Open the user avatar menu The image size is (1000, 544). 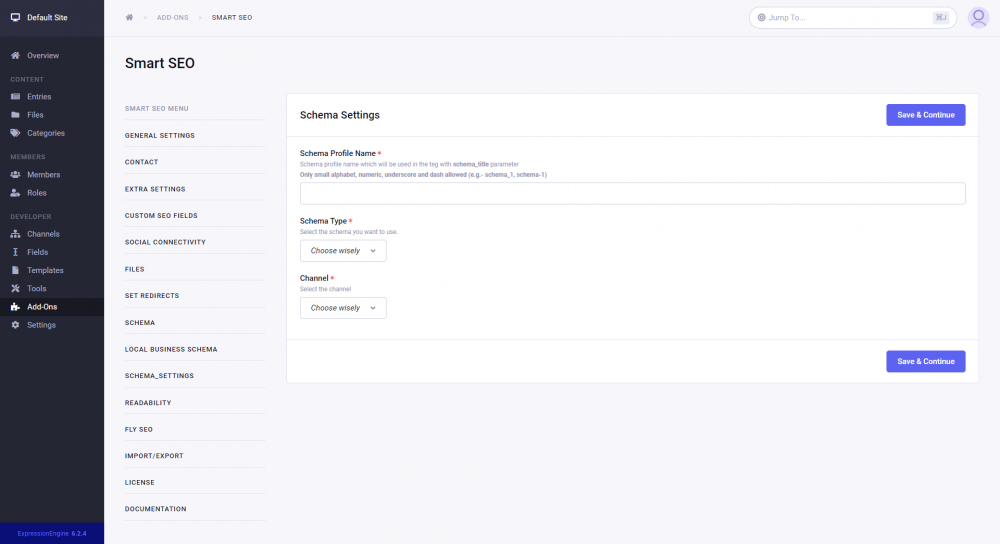pos(978,18)
